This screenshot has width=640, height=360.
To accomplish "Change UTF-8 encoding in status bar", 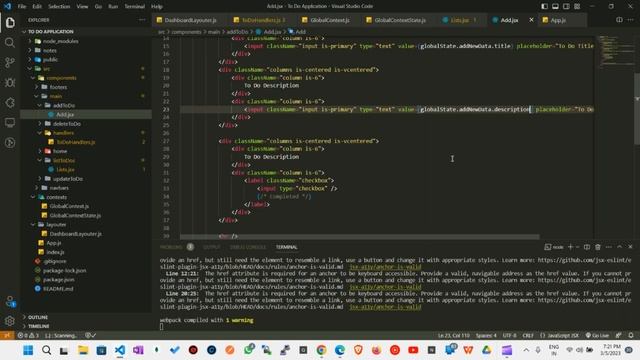I will click(509, 335).
